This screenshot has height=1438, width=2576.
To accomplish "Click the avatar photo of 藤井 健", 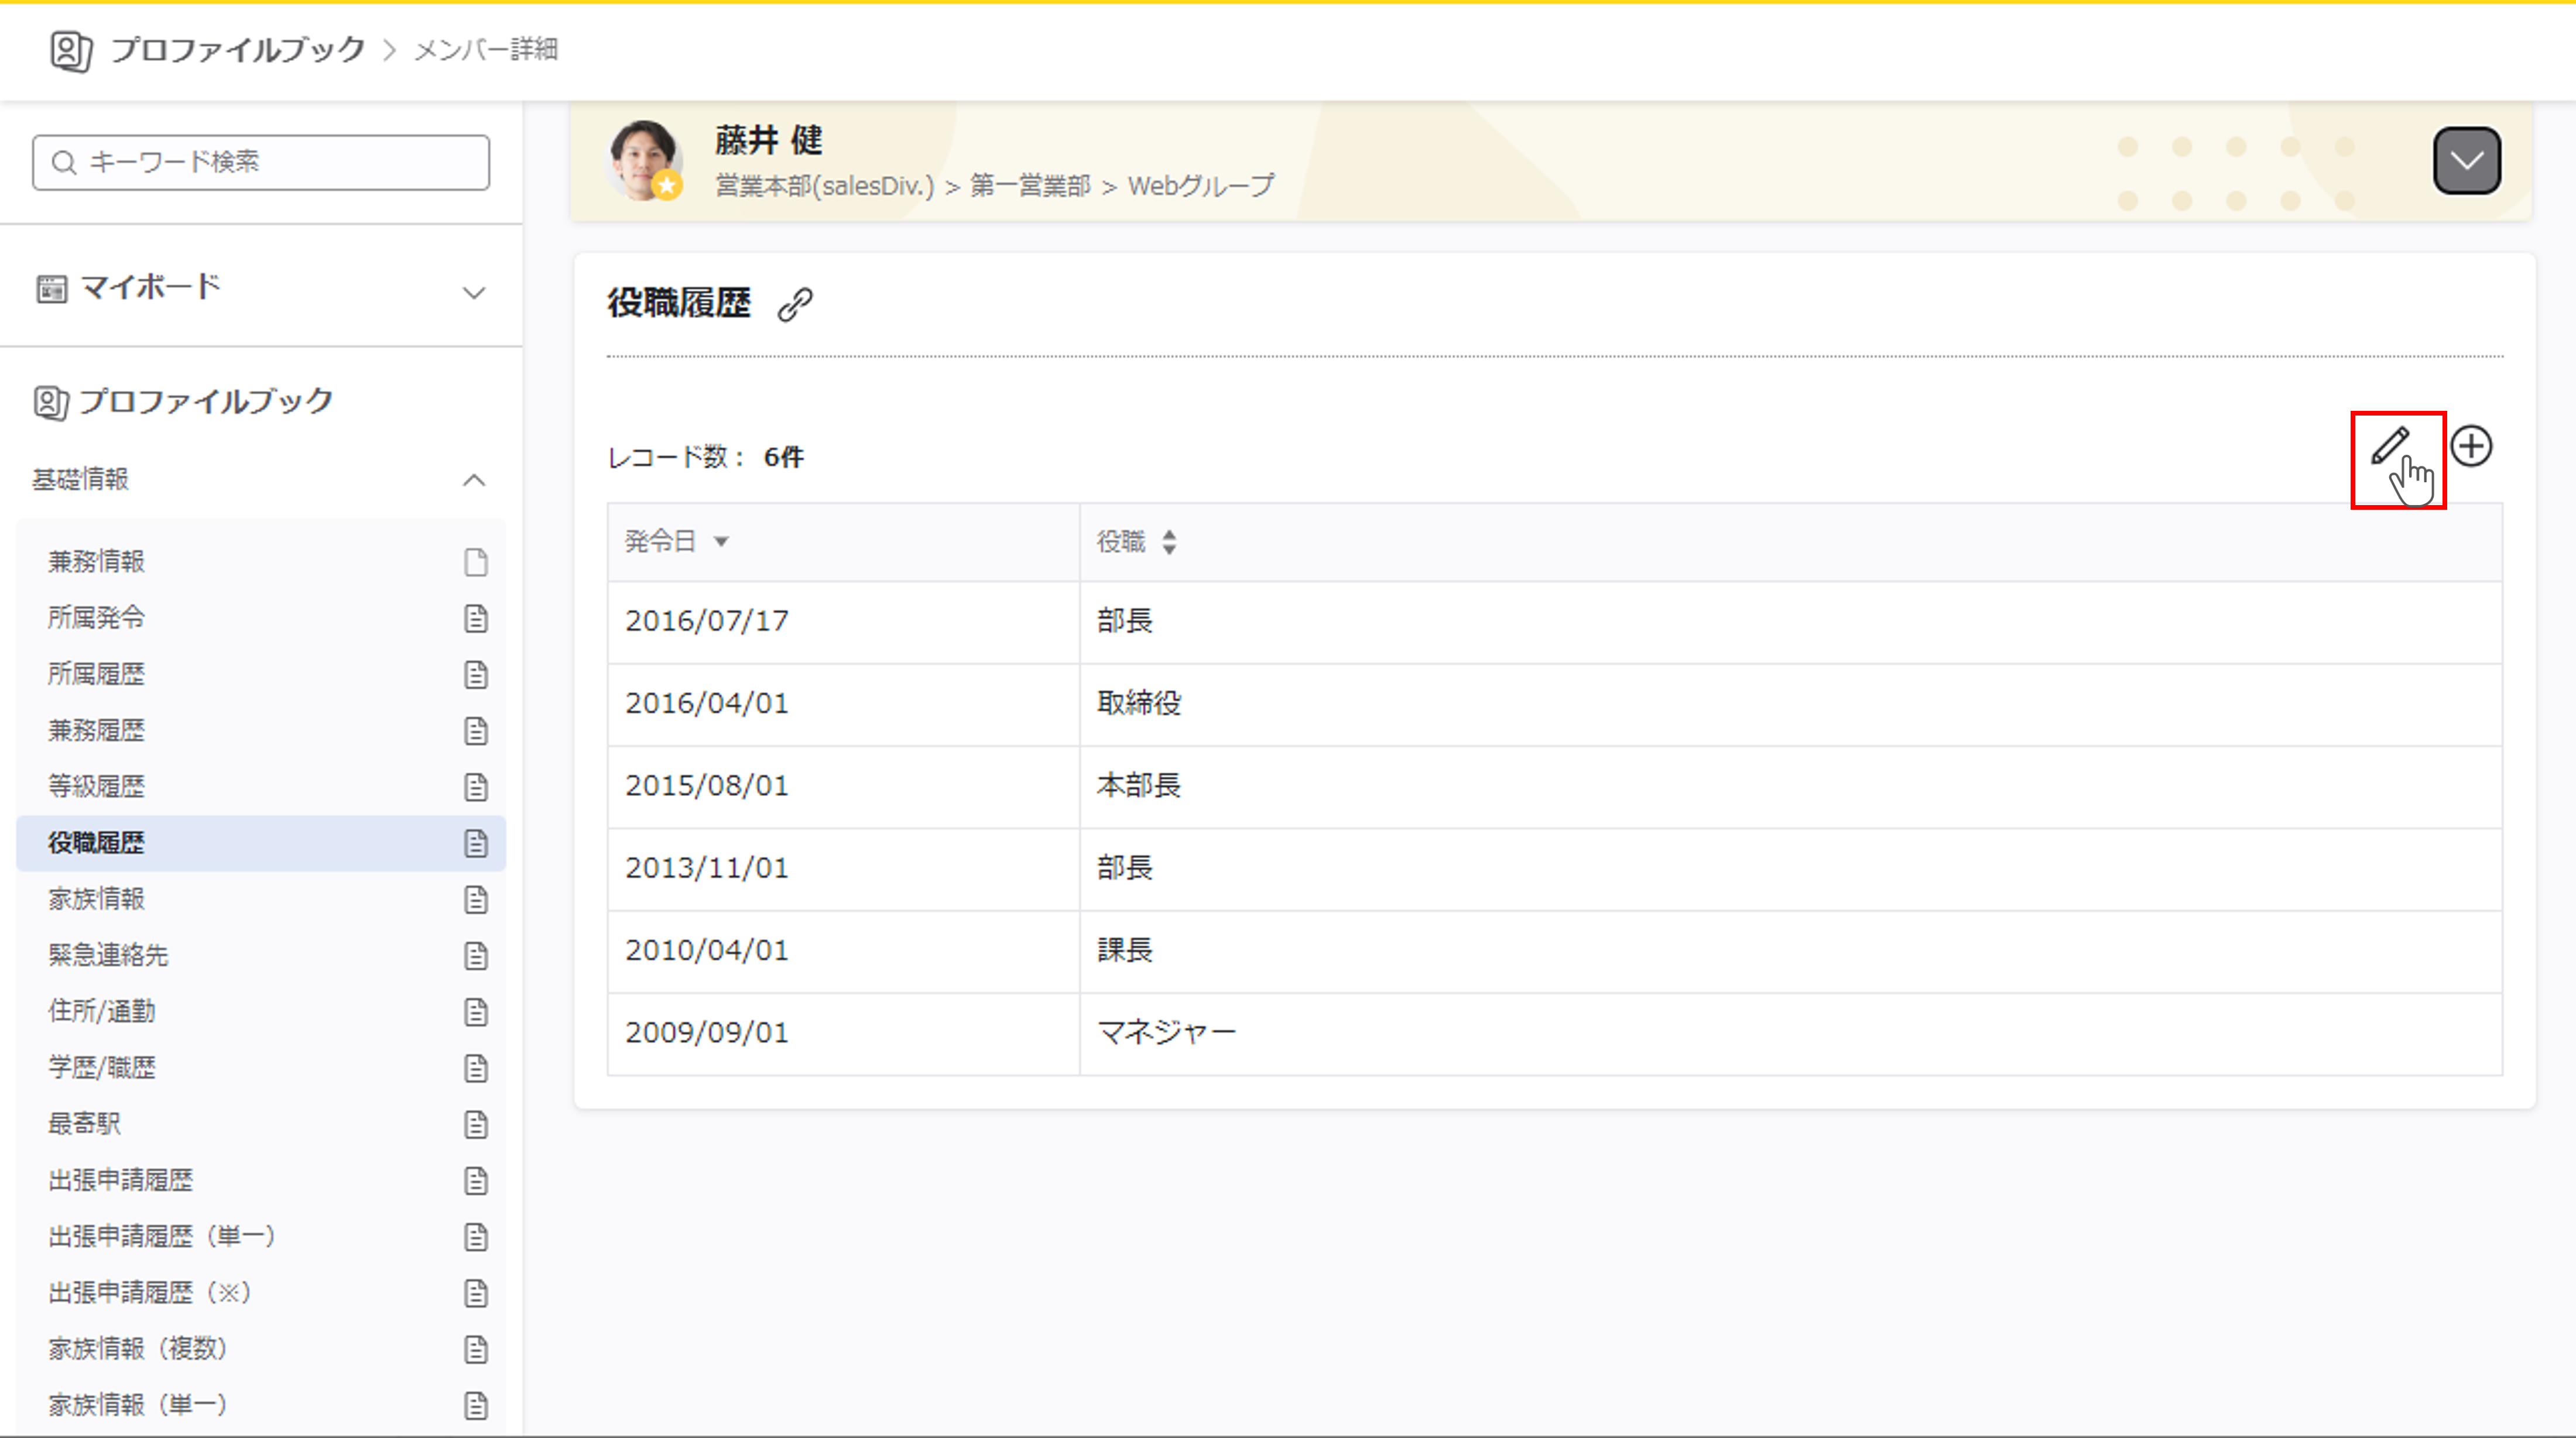I will [643, 160].
